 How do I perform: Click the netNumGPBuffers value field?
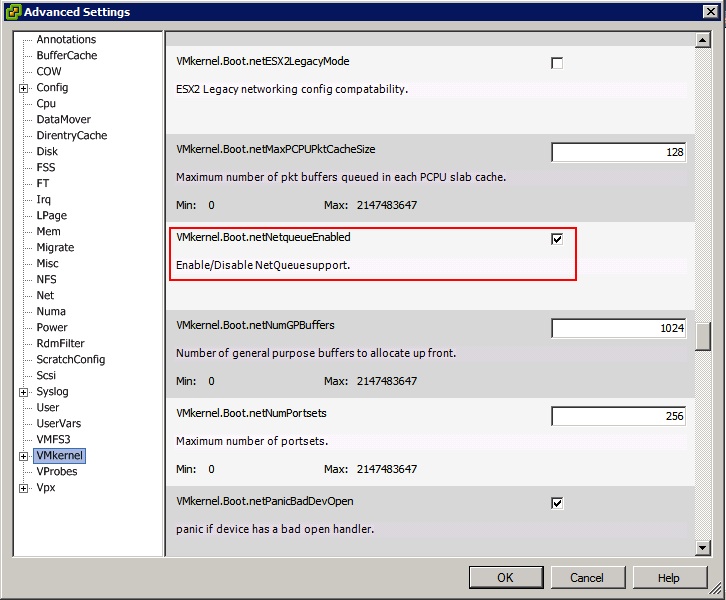pos(619,328)
